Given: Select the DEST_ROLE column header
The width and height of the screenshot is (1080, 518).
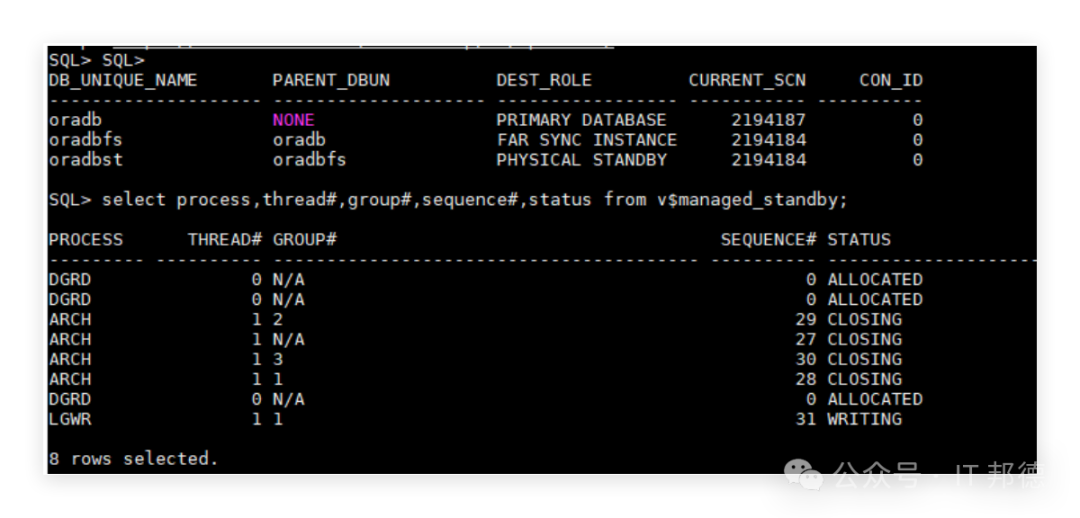Looking at the screenshot, I should (x=544, y=81).
